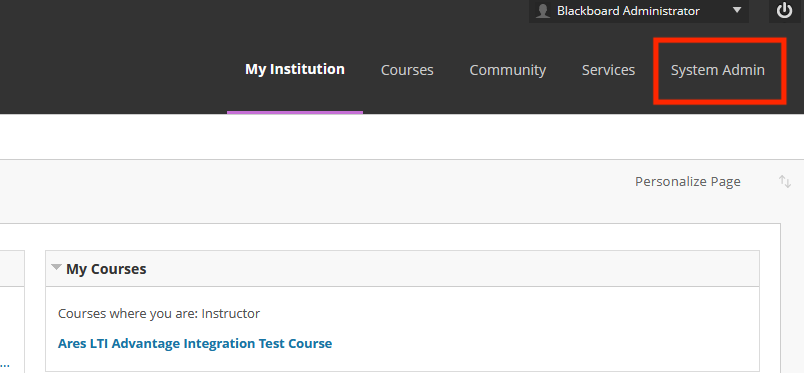Click the truncated ellipsis link at left
Screen dimensions: 804x373
tap(5, 364)
